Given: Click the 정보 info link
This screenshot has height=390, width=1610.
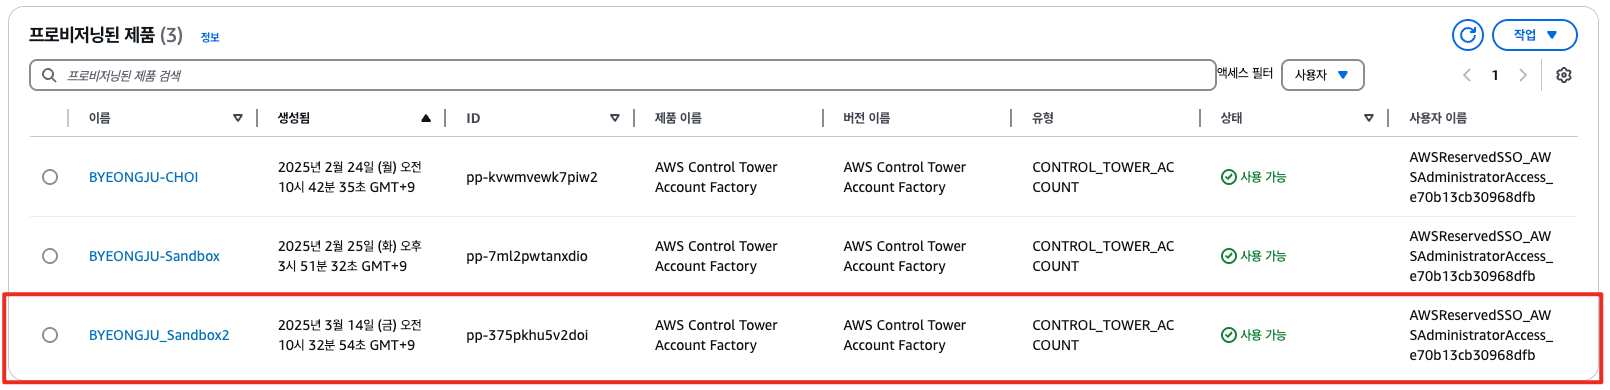Looking at the screenshot, I should 210,38.
